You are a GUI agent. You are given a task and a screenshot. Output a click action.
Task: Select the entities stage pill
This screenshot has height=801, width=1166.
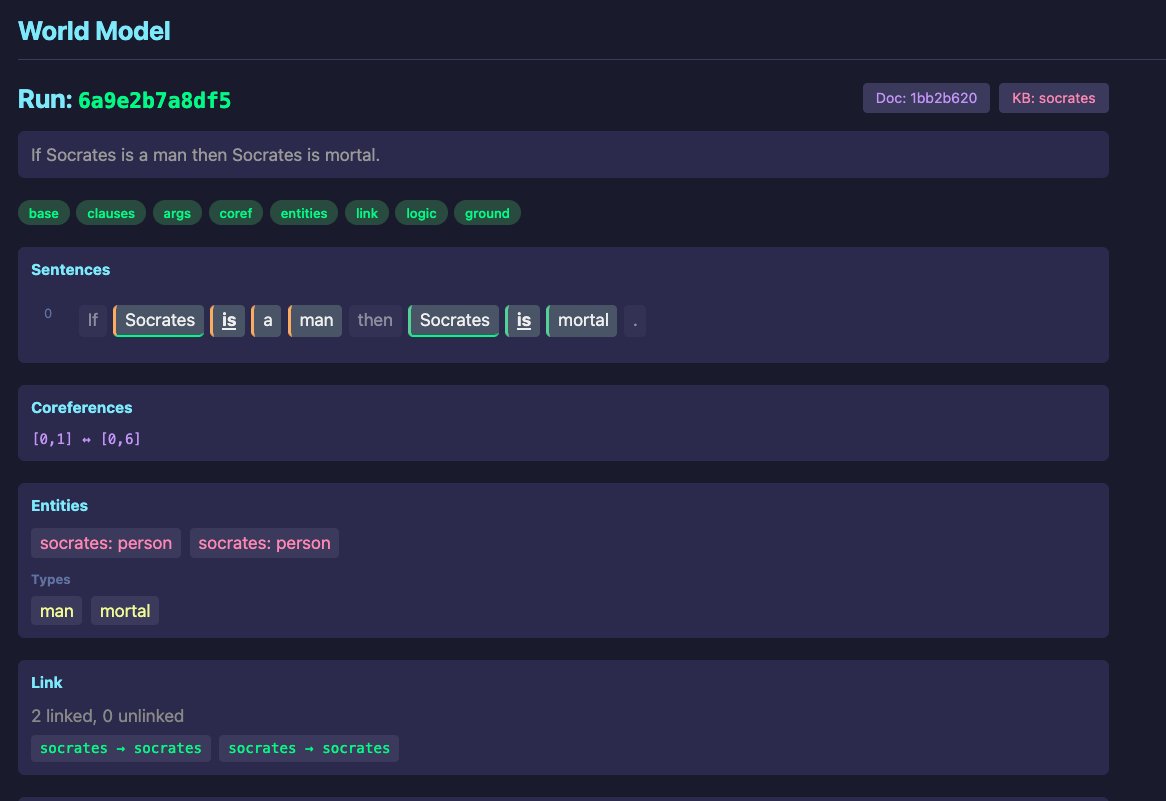tap(303, 213)
